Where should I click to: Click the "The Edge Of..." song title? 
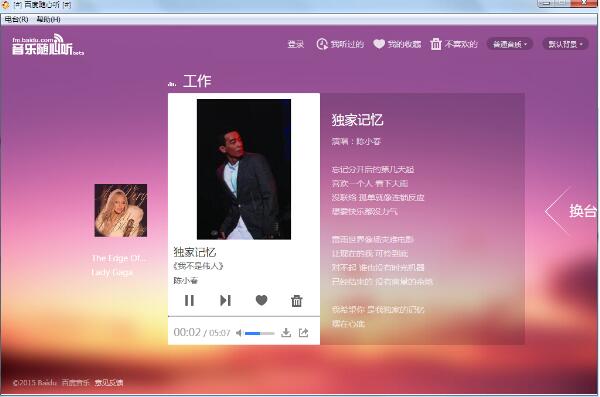click(x=119, y=258)
